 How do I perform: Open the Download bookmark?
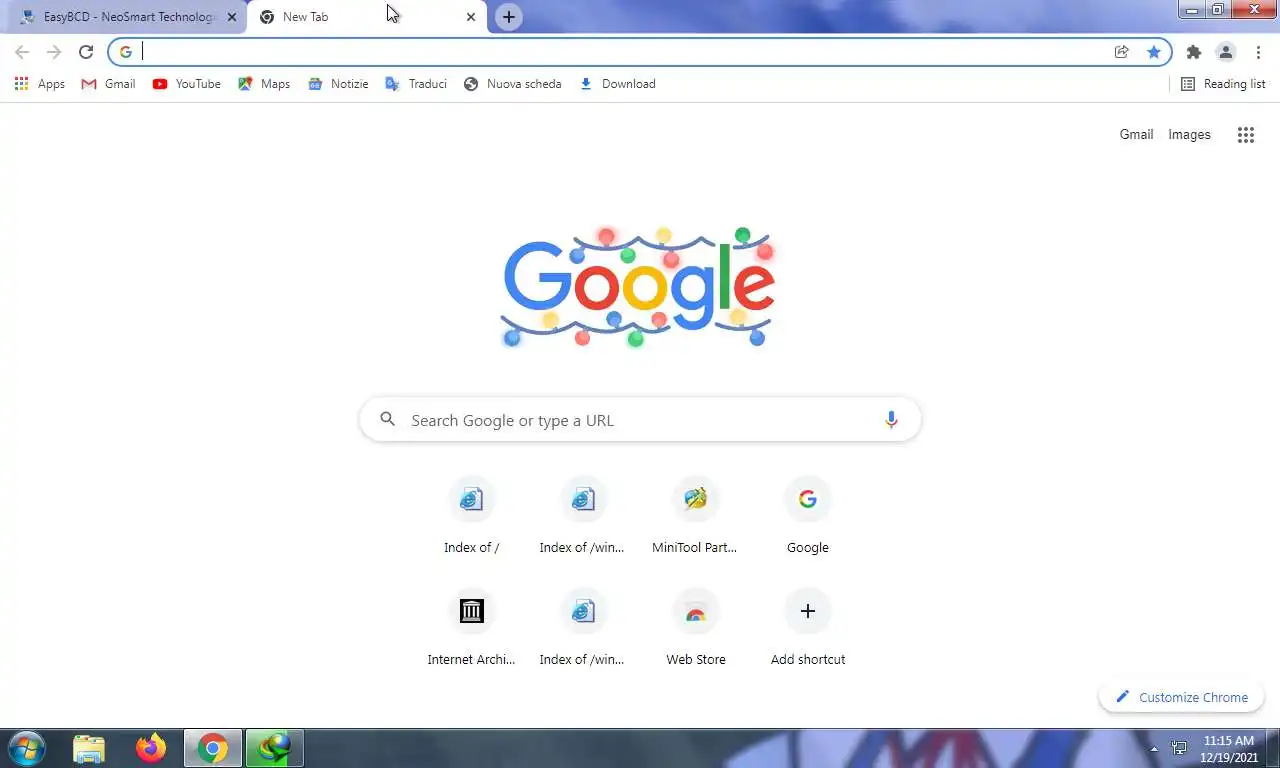point(617,84)
